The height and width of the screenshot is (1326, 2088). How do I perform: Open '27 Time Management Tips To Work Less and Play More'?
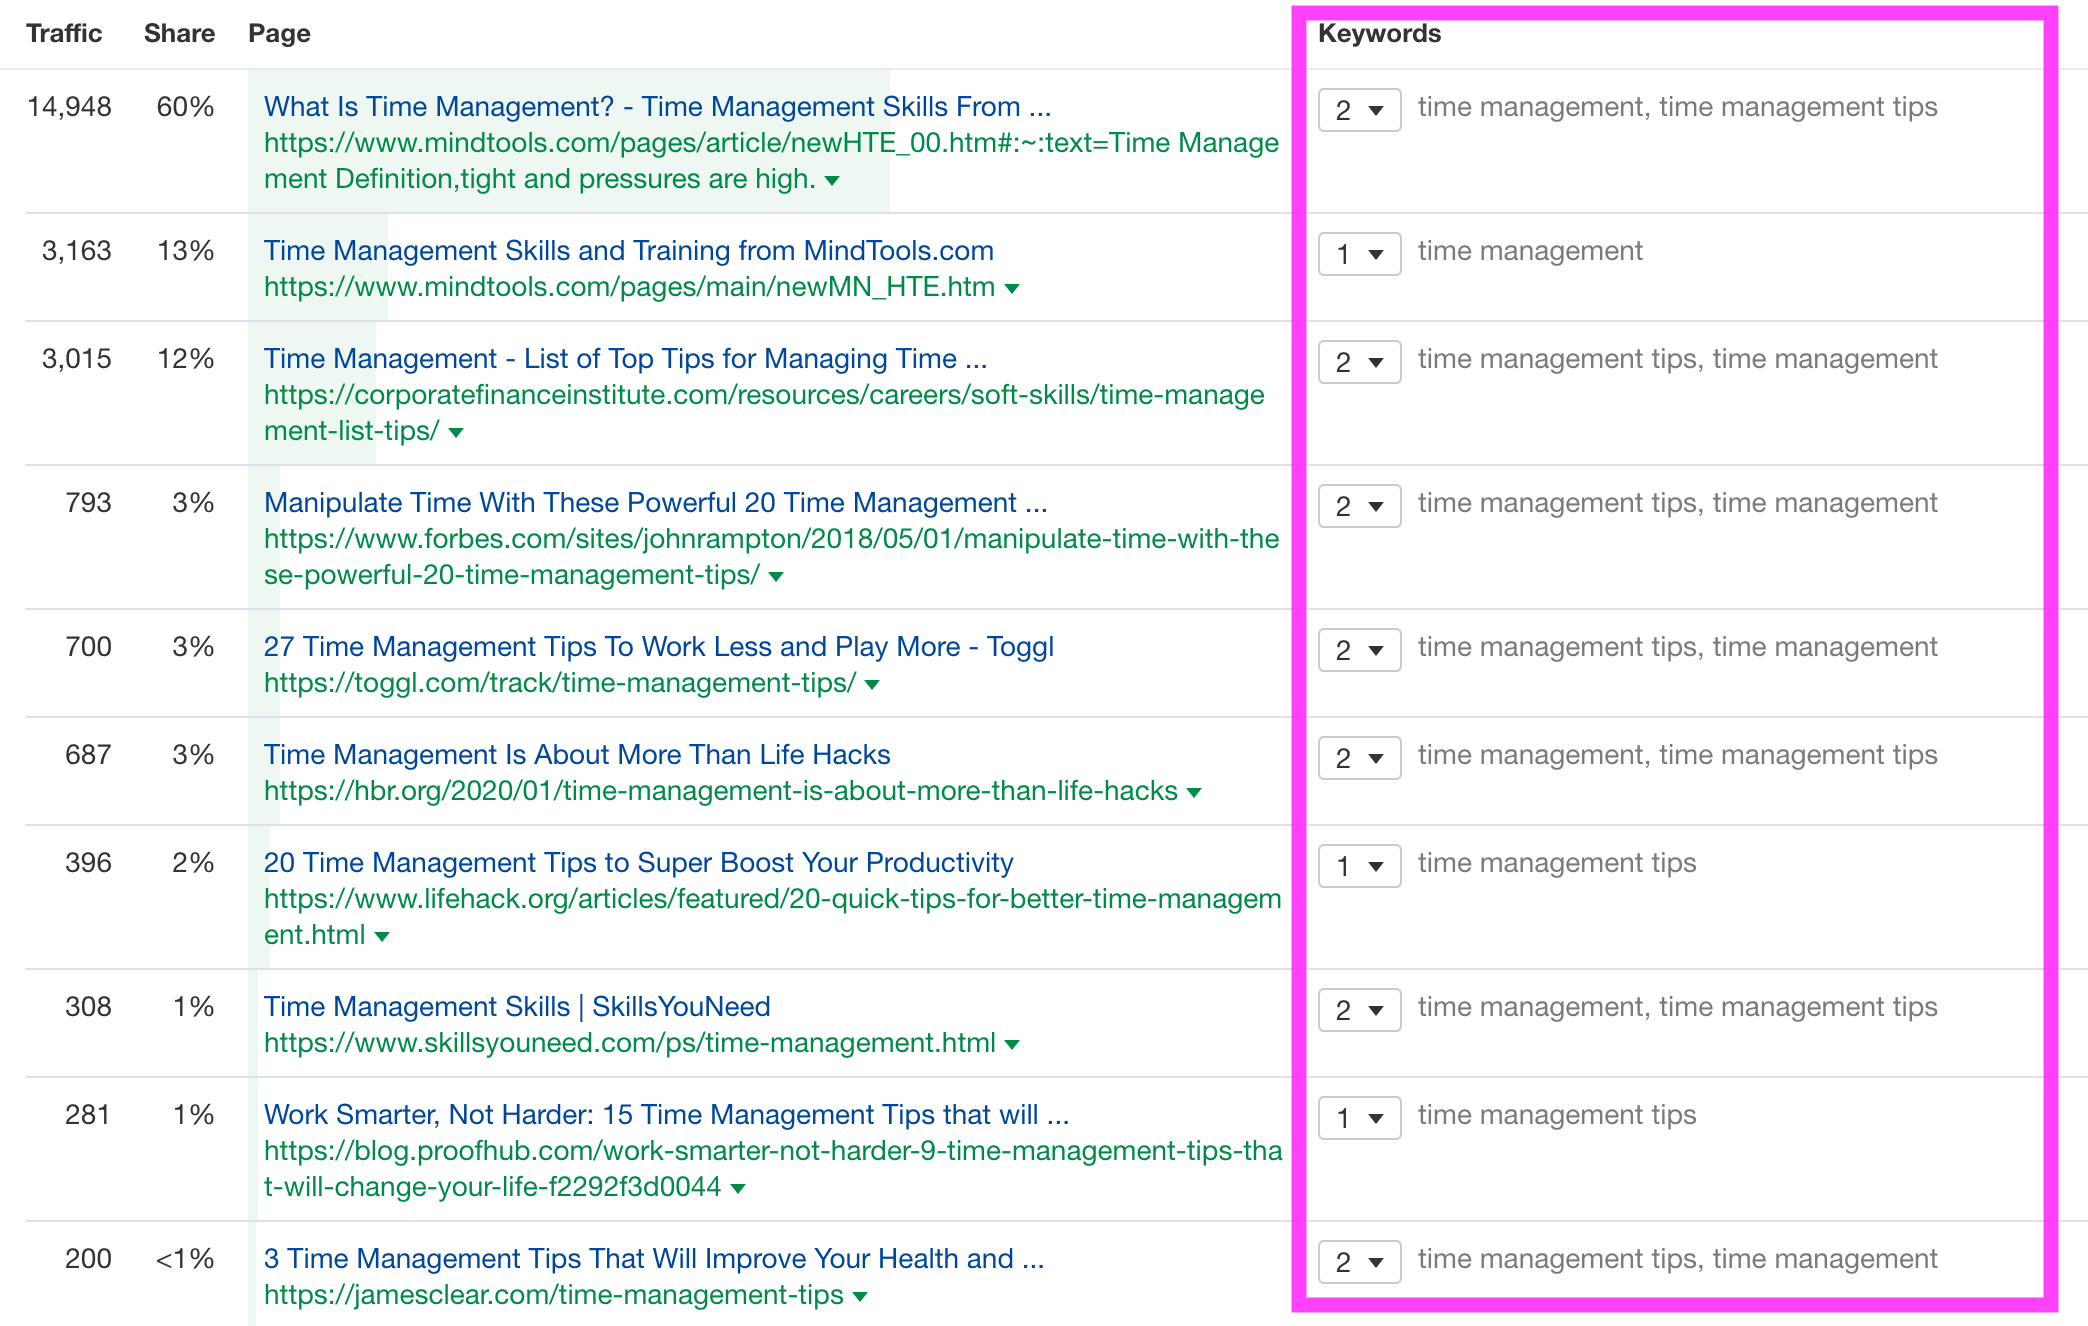658,647
